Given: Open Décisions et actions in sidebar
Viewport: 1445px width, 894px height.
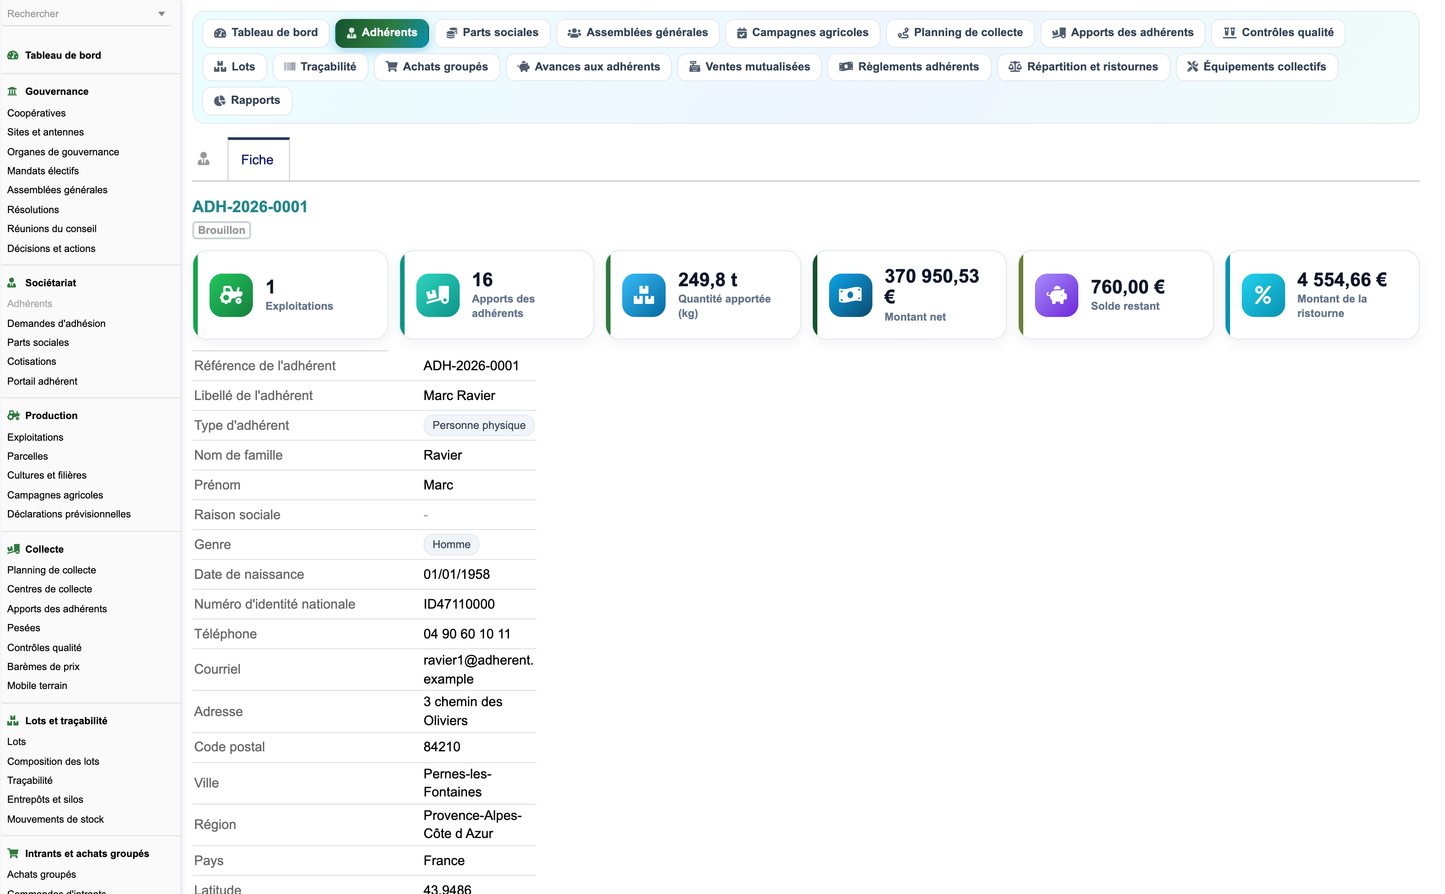Looking at the screenshot, I should [51, 249].
